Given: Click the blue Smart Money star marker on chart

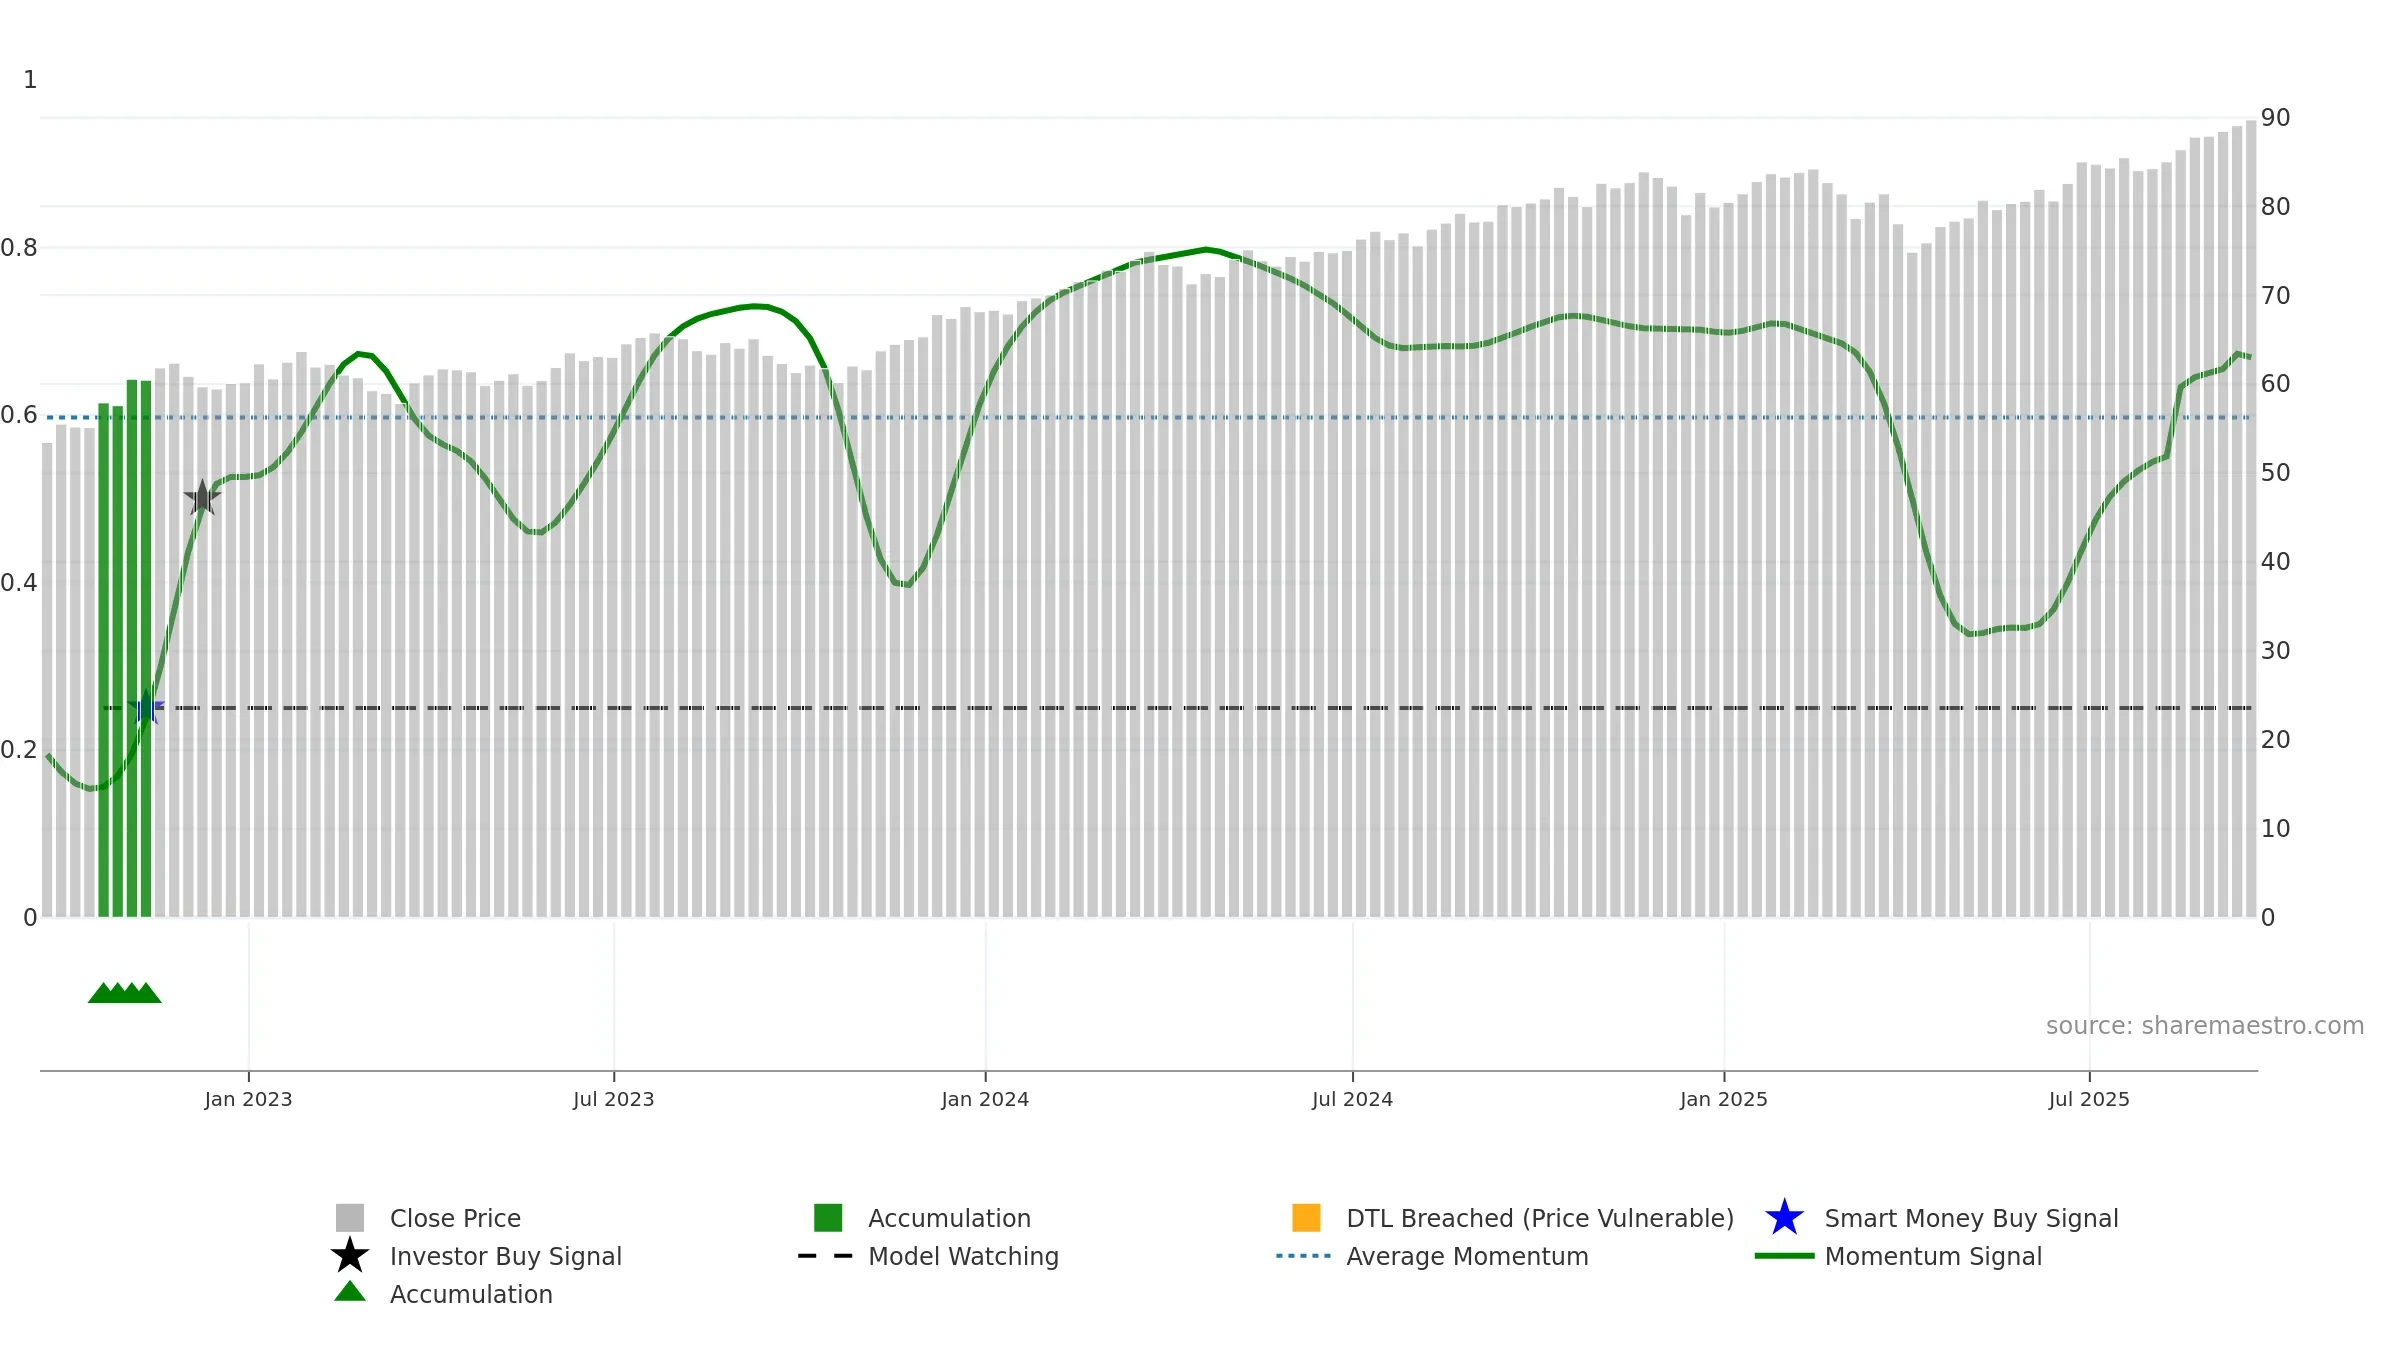Looking at the screenshot, I should (146, 707).
